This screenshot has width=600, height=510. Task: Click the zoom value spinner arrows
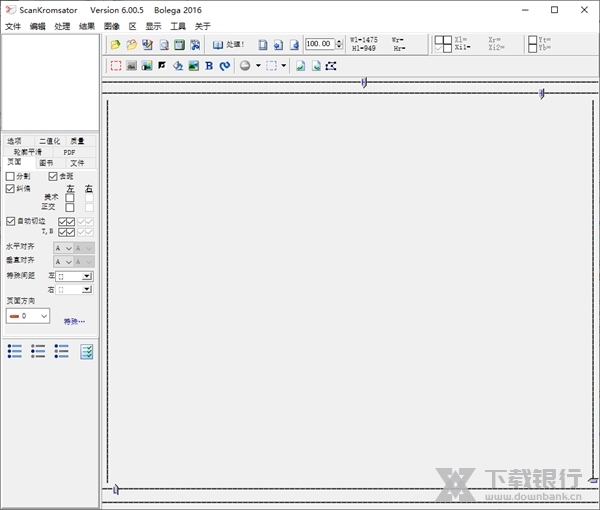(x=339, y=44)
